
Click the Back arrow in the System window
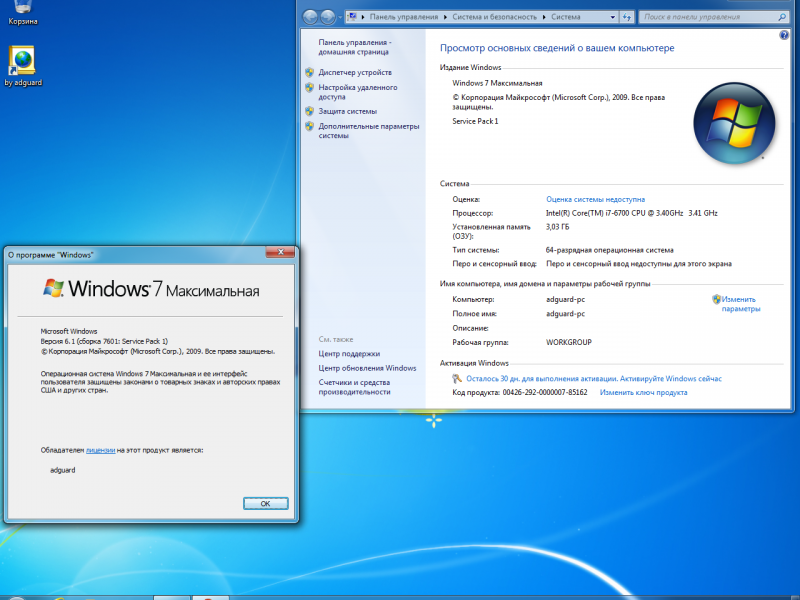coord(310,17)
